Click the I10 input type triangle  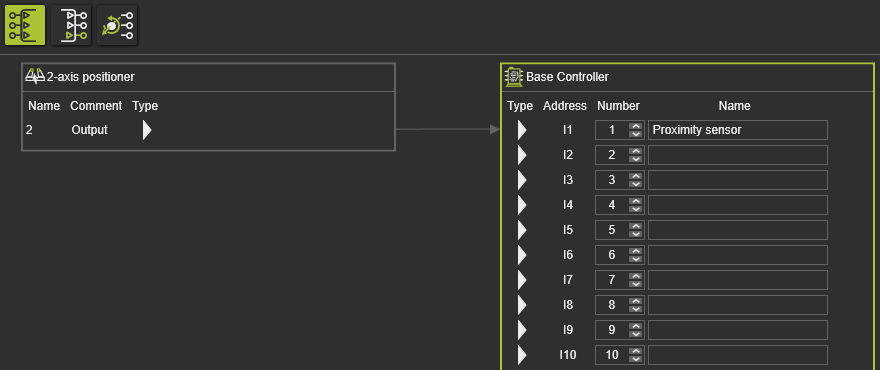pyautogui.click(x=522, y=355)
